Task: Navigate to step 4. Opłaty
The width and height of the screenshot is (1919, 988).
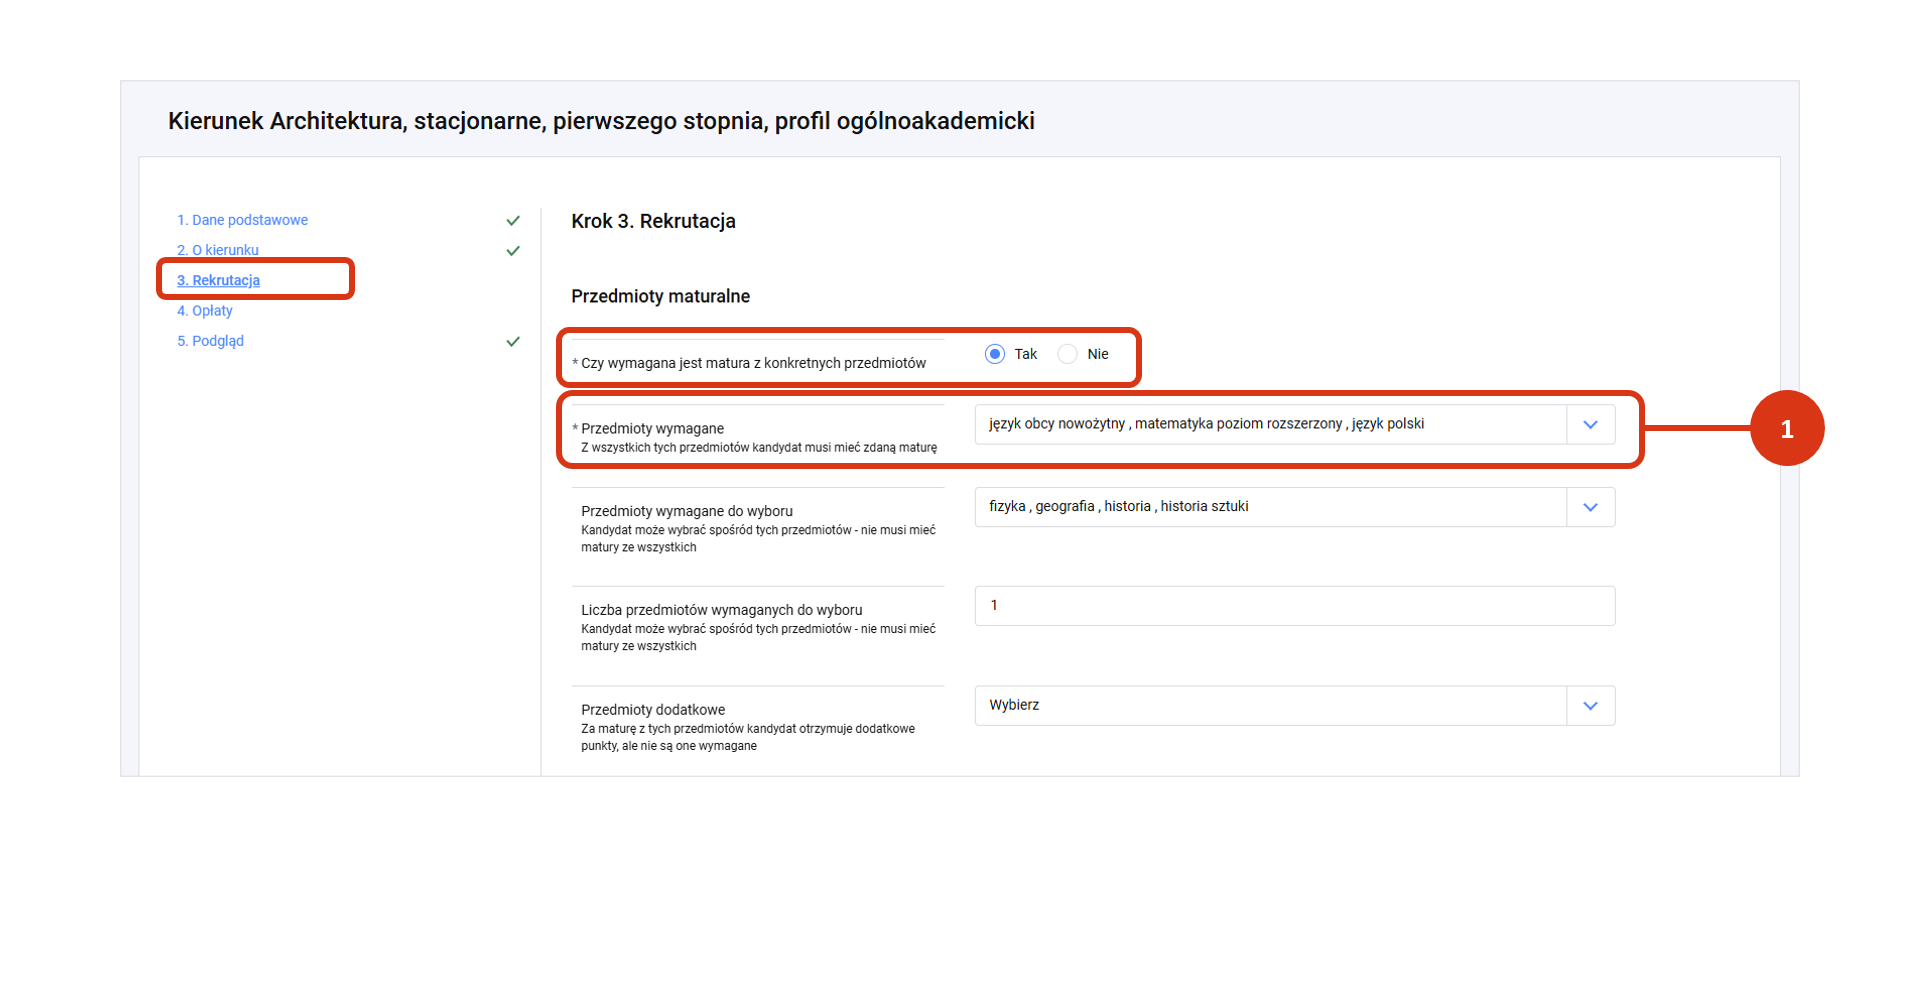Action: coord(205,311)
